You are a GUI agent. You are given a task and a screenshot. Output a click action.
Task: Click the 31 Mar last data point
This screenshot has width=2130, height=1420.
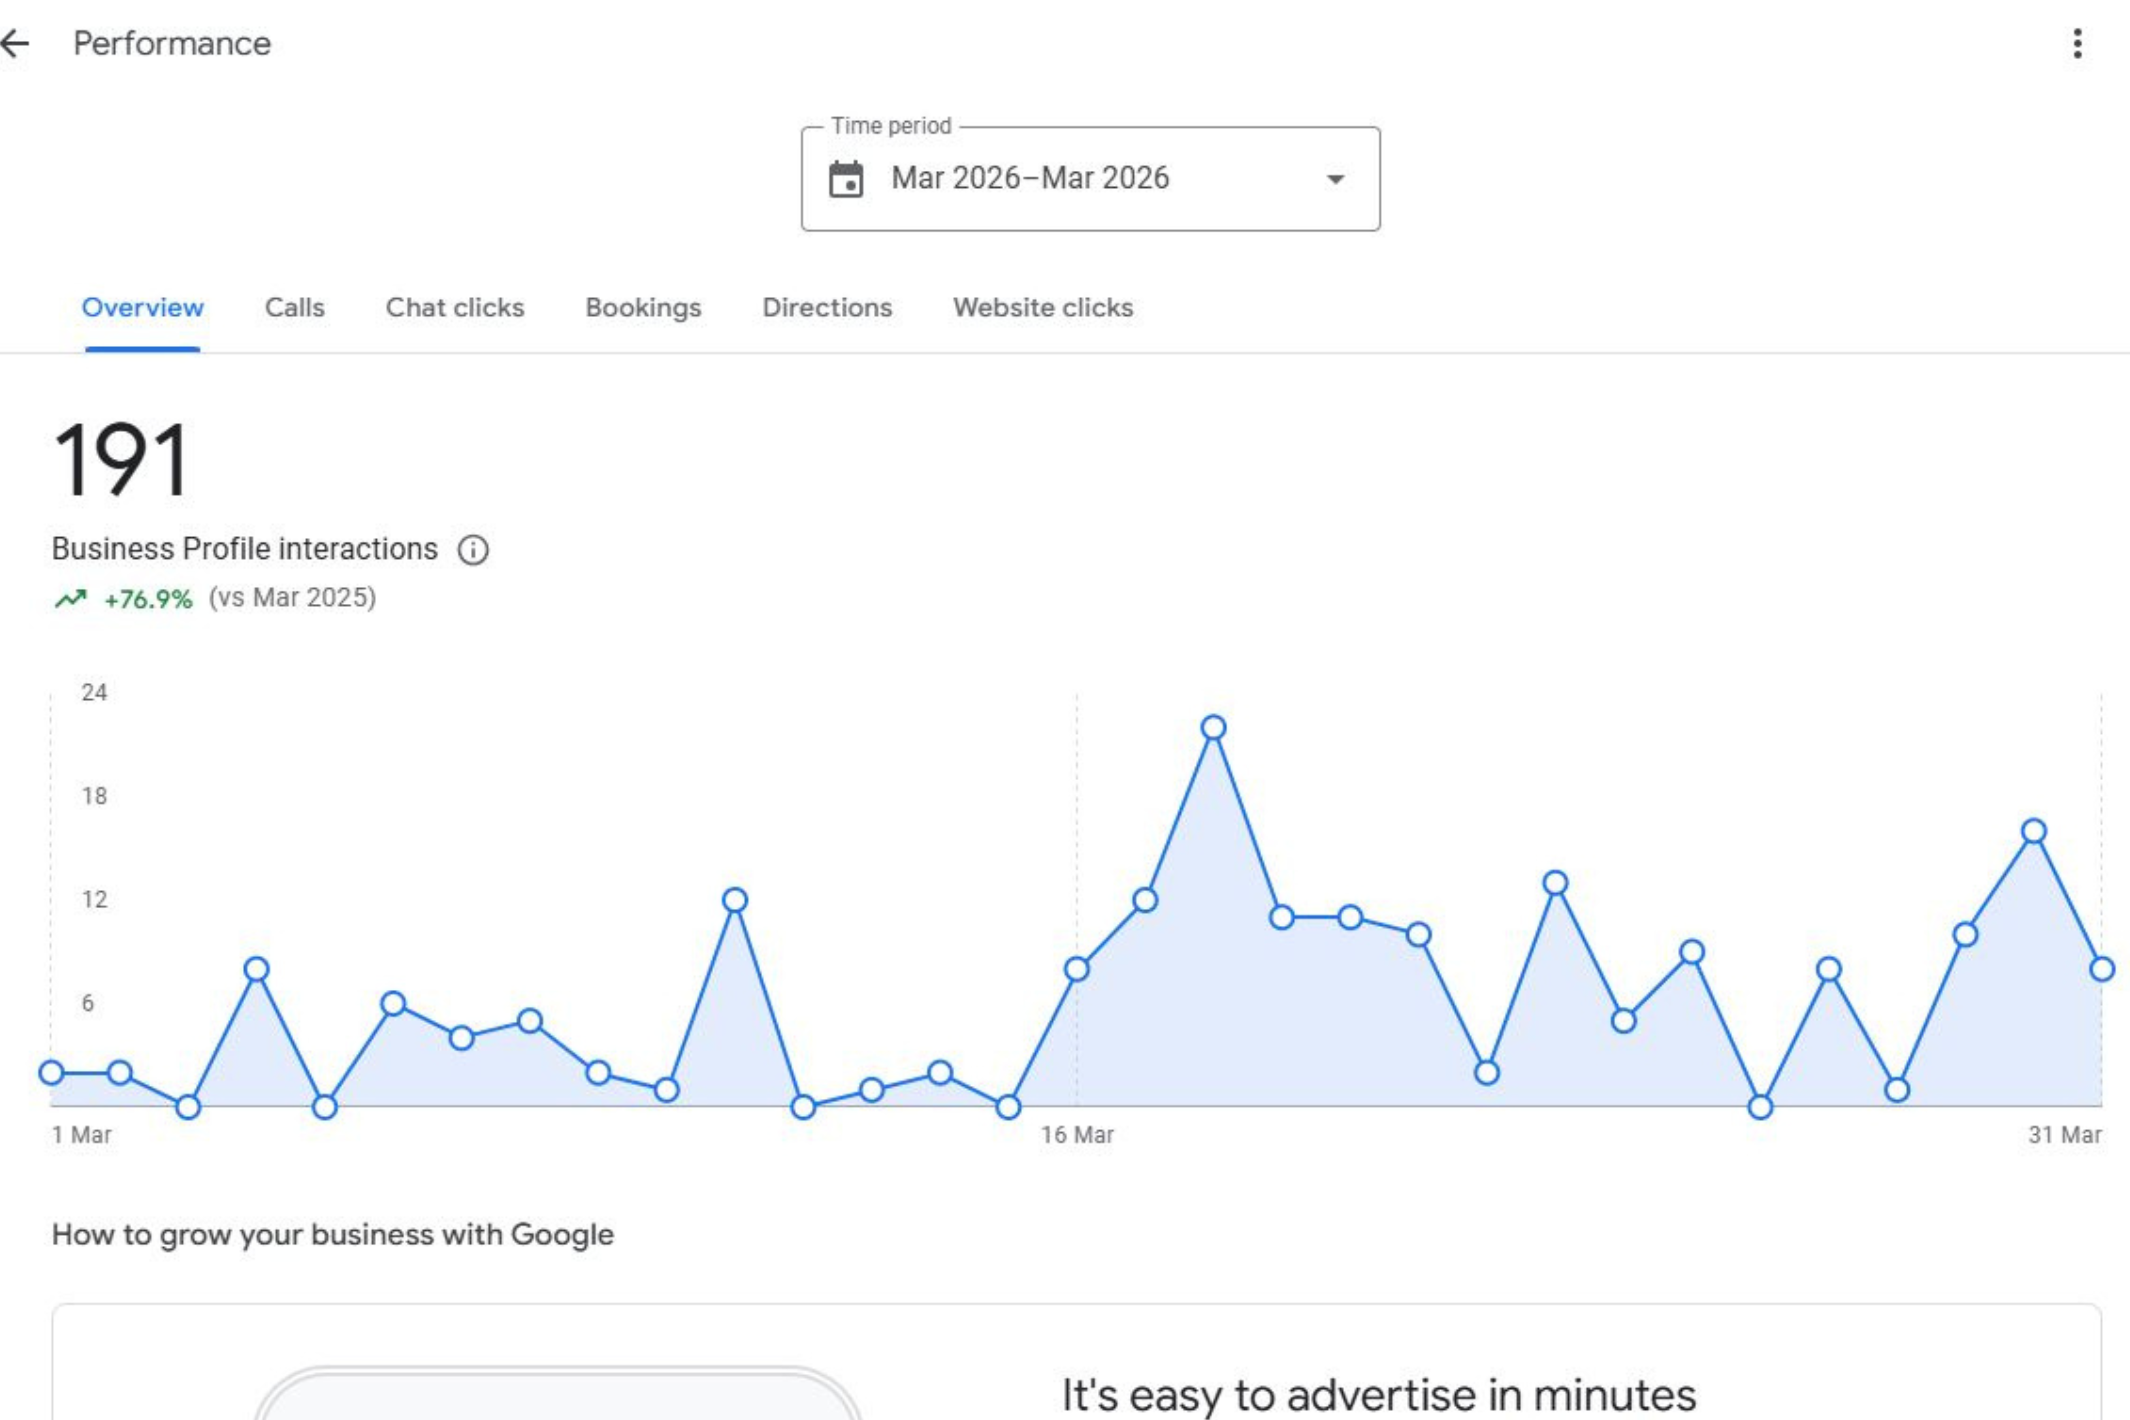(2101, 969)
